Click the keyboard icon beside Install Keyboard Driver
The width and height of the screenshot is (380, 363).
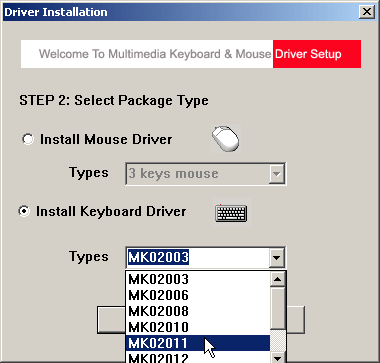232,213
